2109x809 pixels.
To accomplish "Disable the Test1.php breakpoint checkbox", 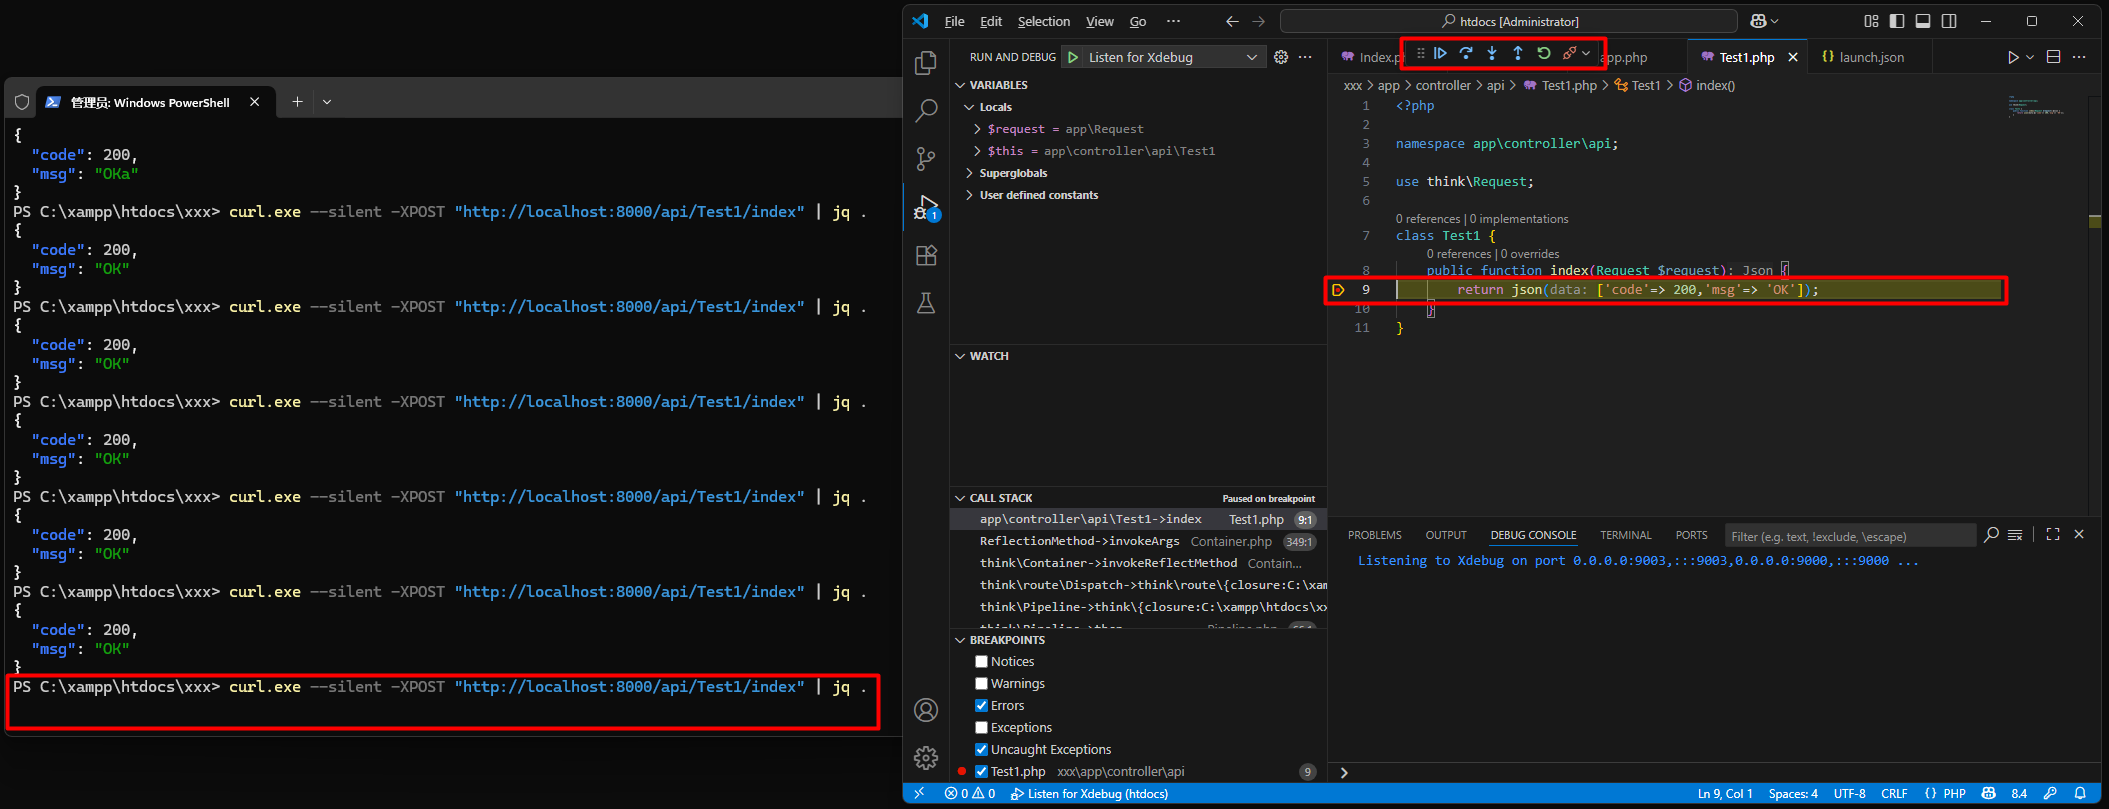I will [x=982, y=772].
